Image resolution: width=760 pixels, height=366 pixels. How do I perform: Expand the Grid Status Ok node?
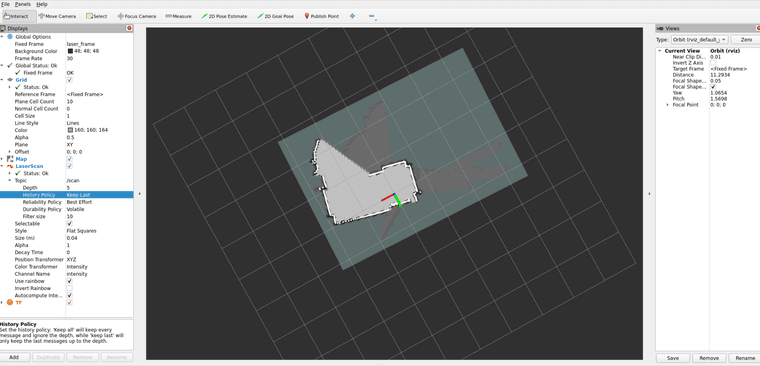click(x=10, y=87)
